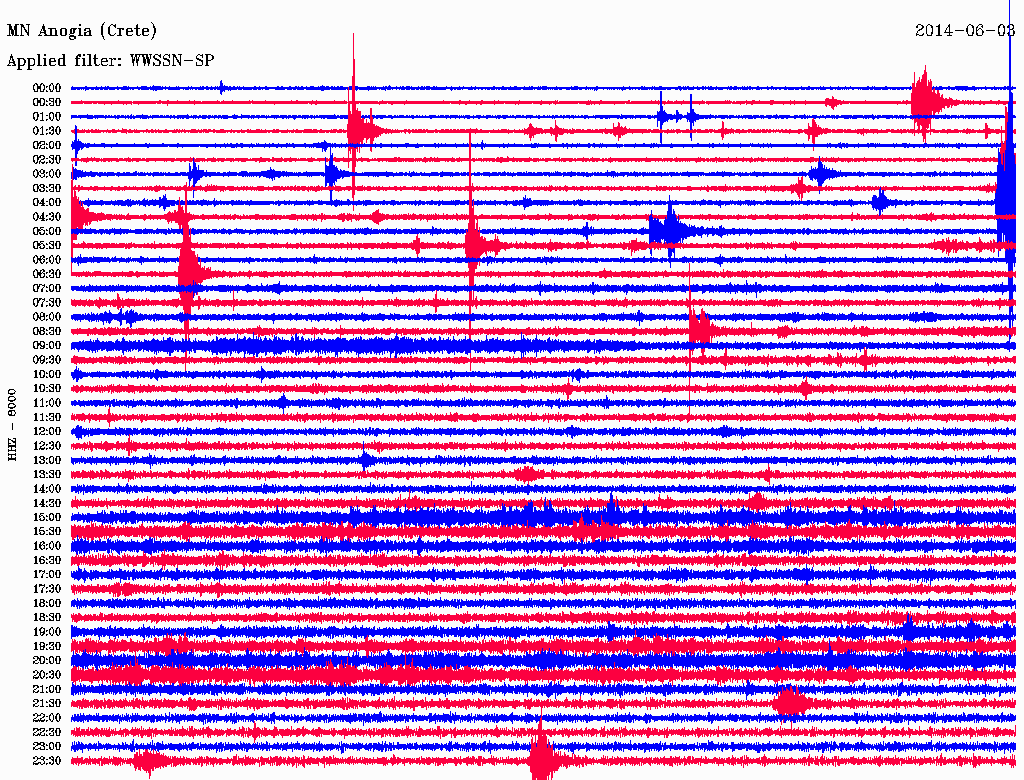Select the 17:30 time label
Screen dimensions: 1024x780
pyautogui.click(x=47, y=589)
